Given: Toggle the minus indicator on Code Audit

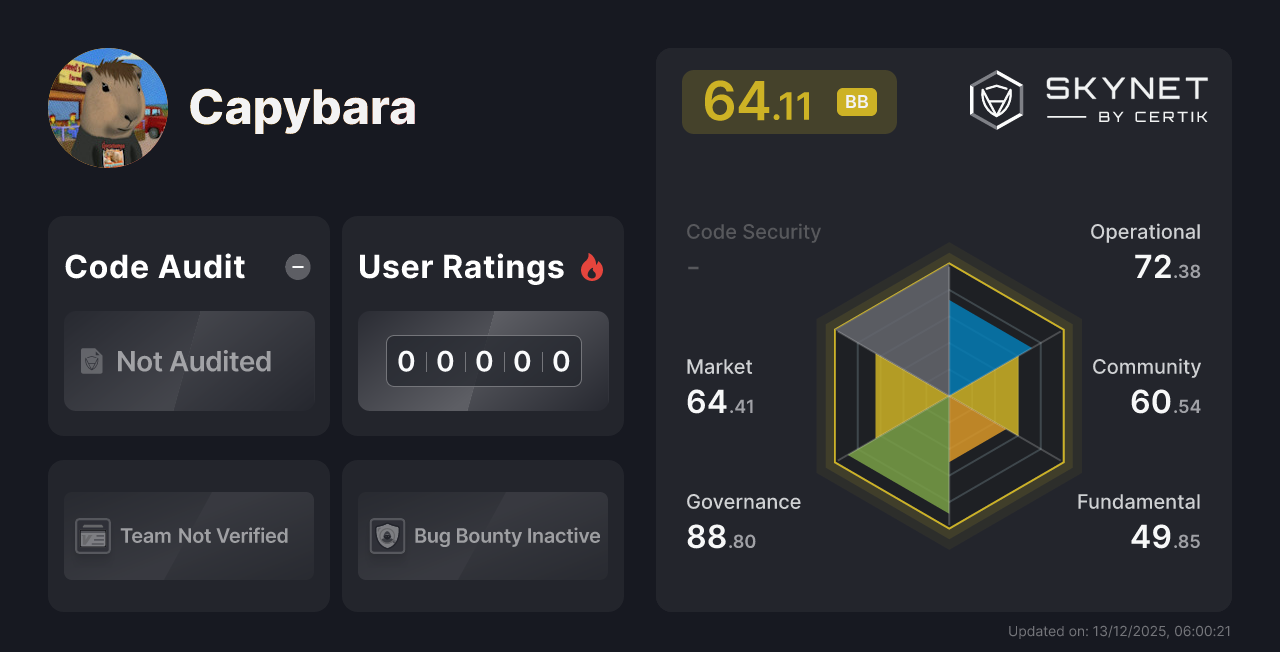Looking at the screenshot, I should pos(297,267).
